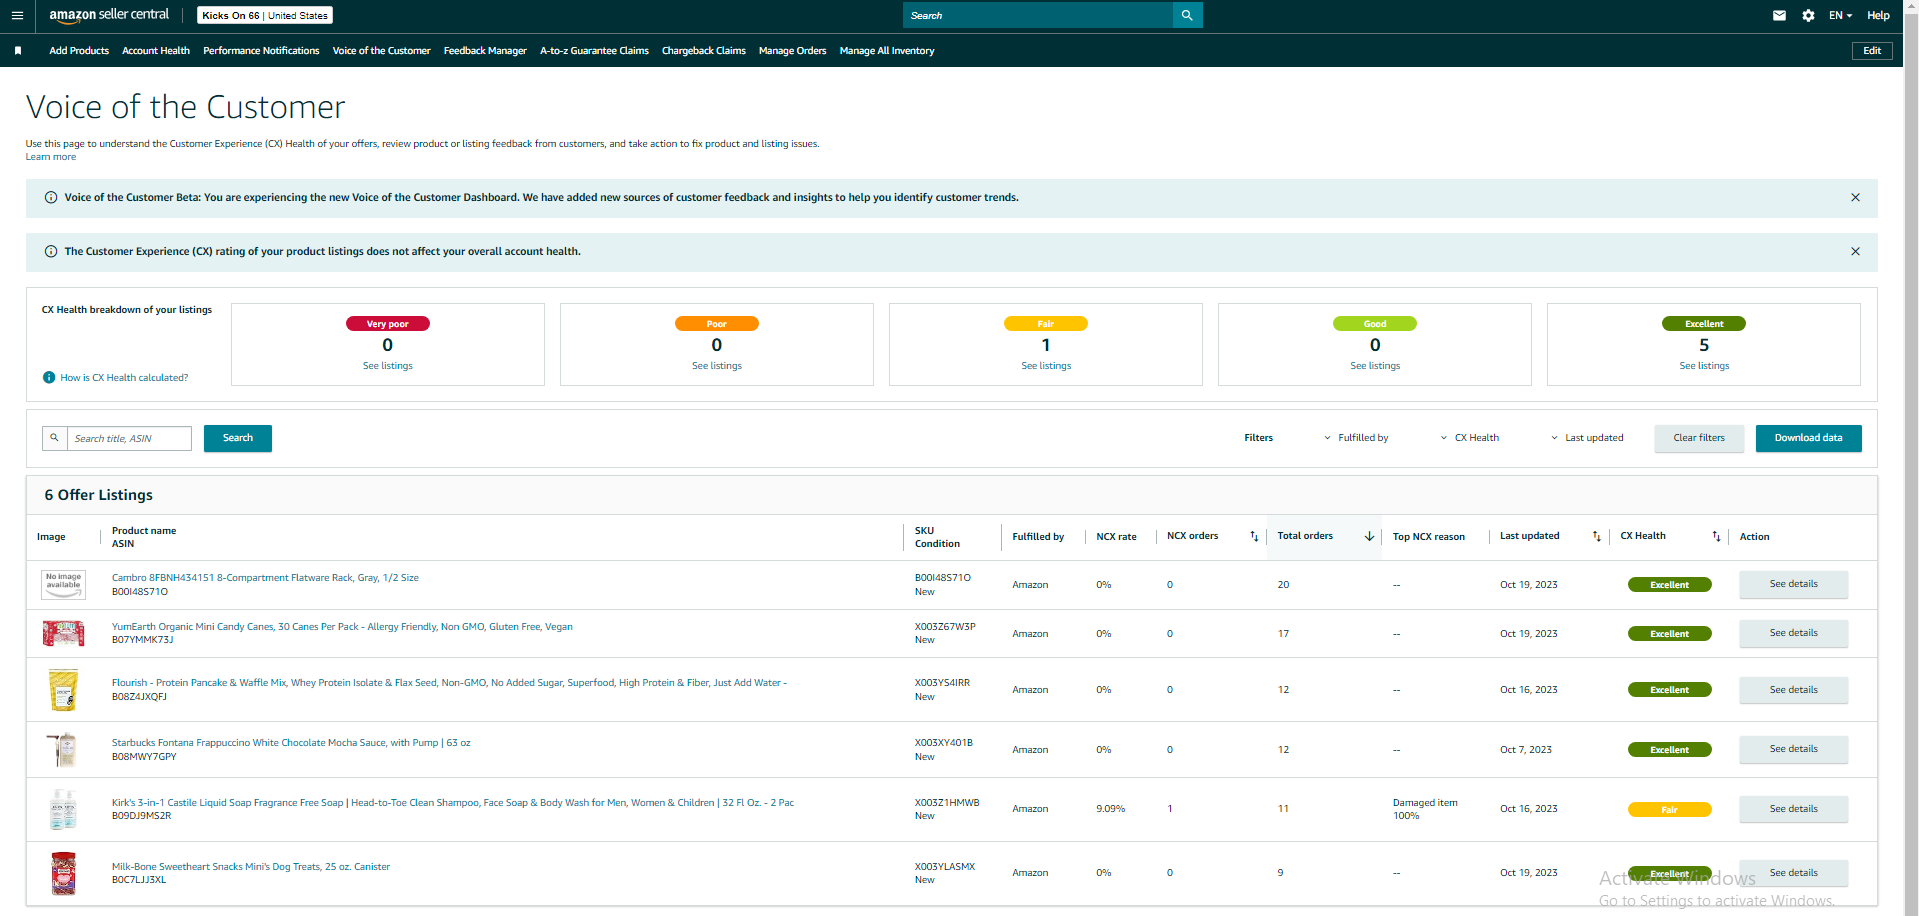See details for Cambro Flatware Rack

[1794, 584]
